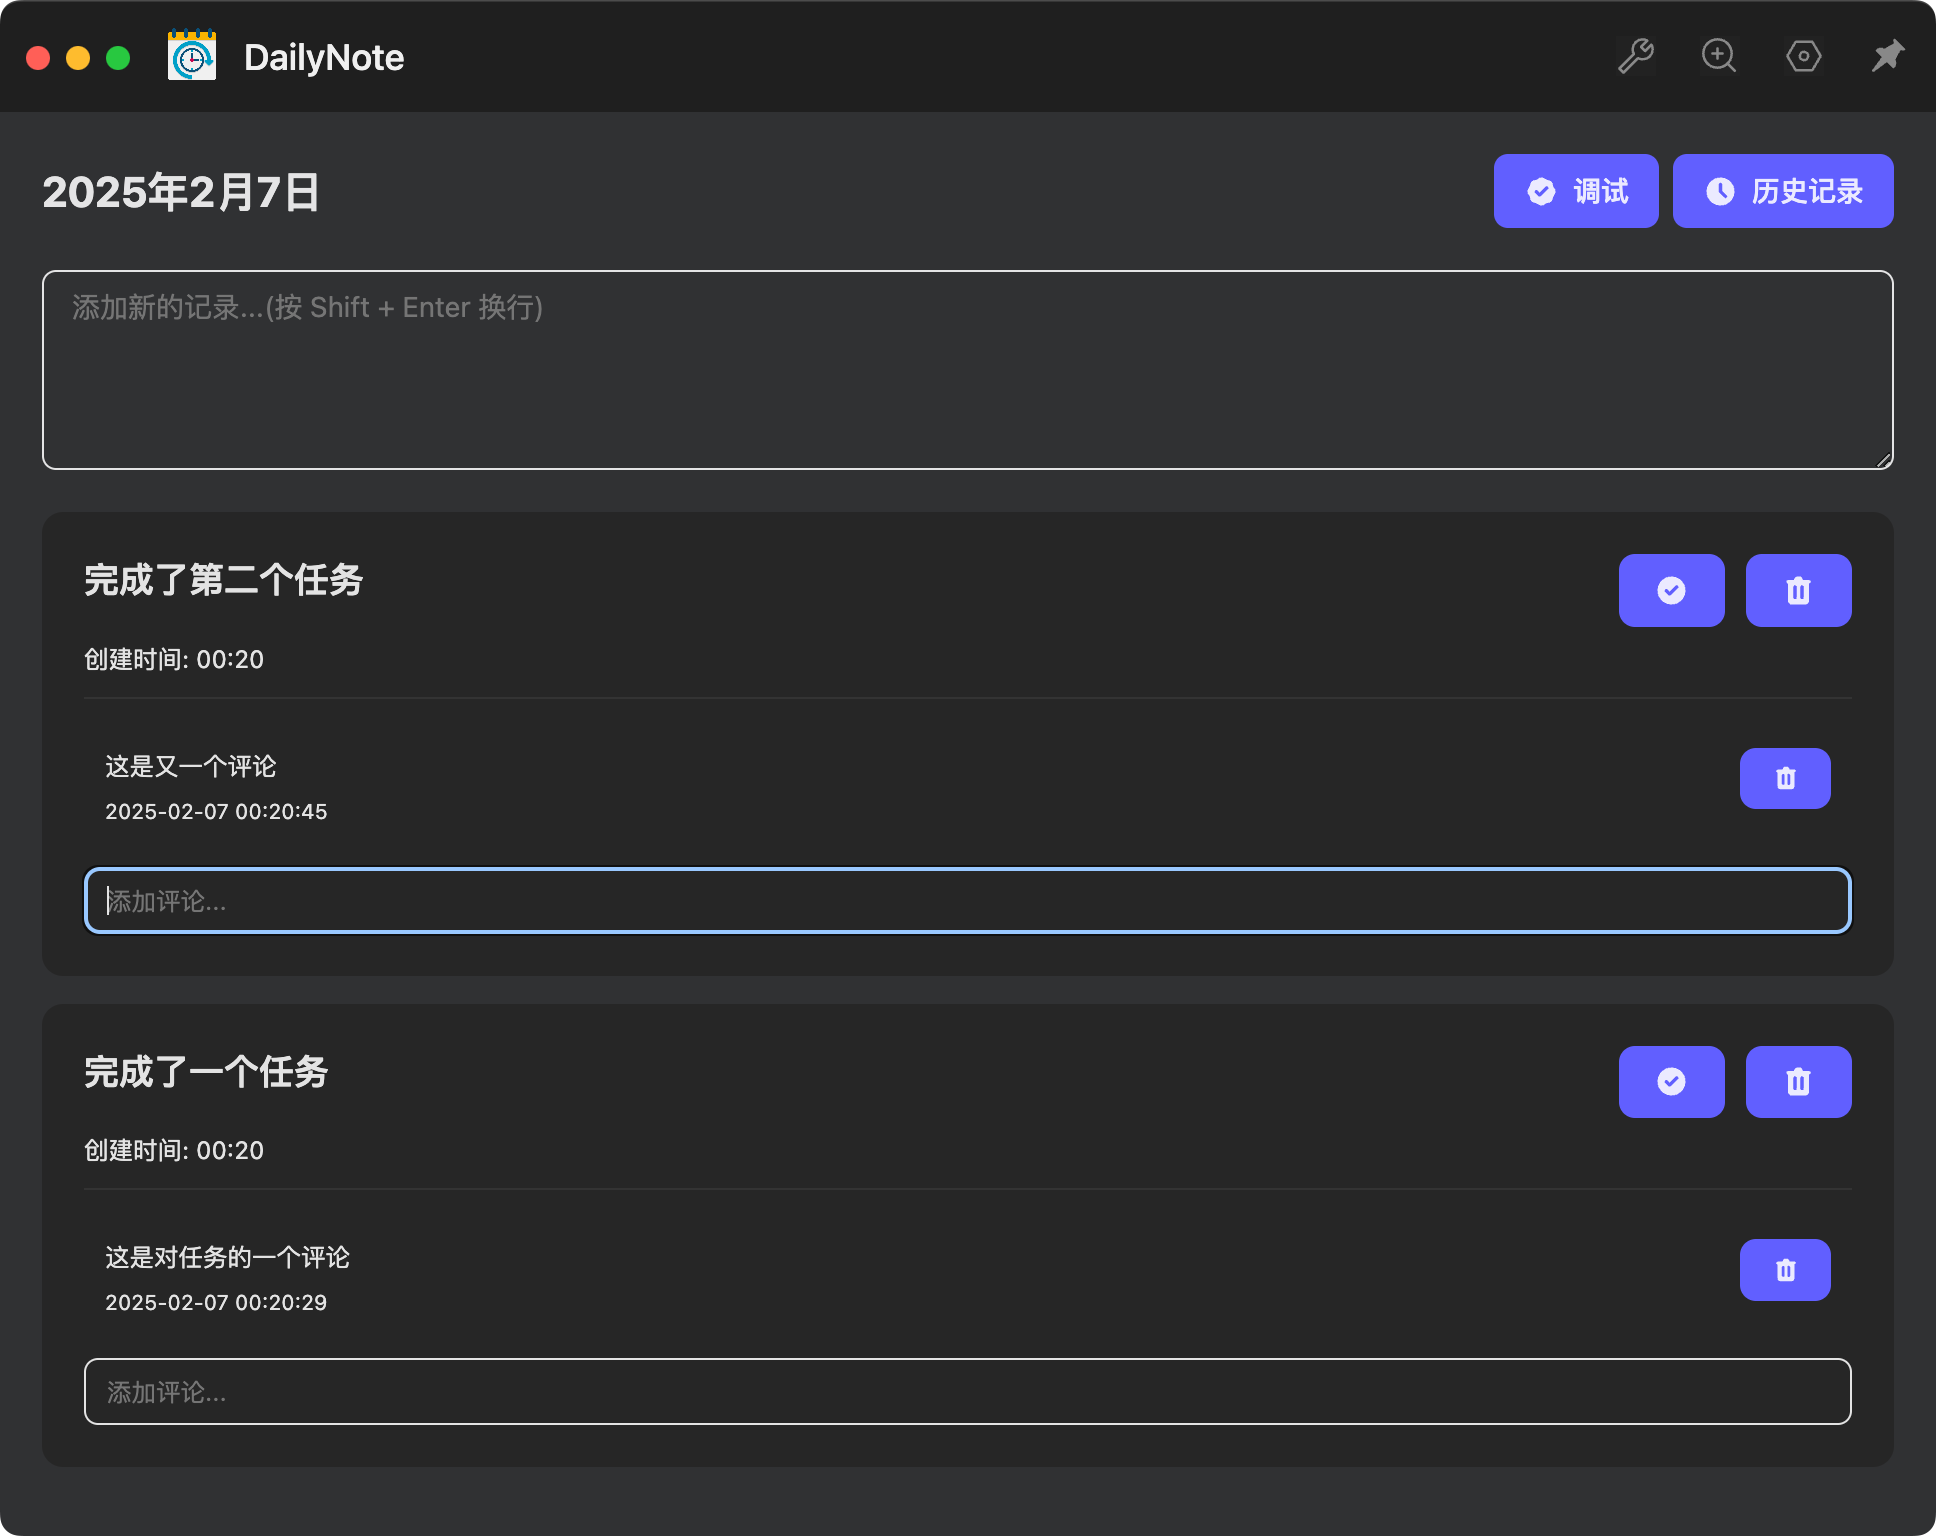Delete the comment '这是又一个评论'
Viewport: 1936px width, 1536px height.
pyautogui.click(x=1785, y=778)
